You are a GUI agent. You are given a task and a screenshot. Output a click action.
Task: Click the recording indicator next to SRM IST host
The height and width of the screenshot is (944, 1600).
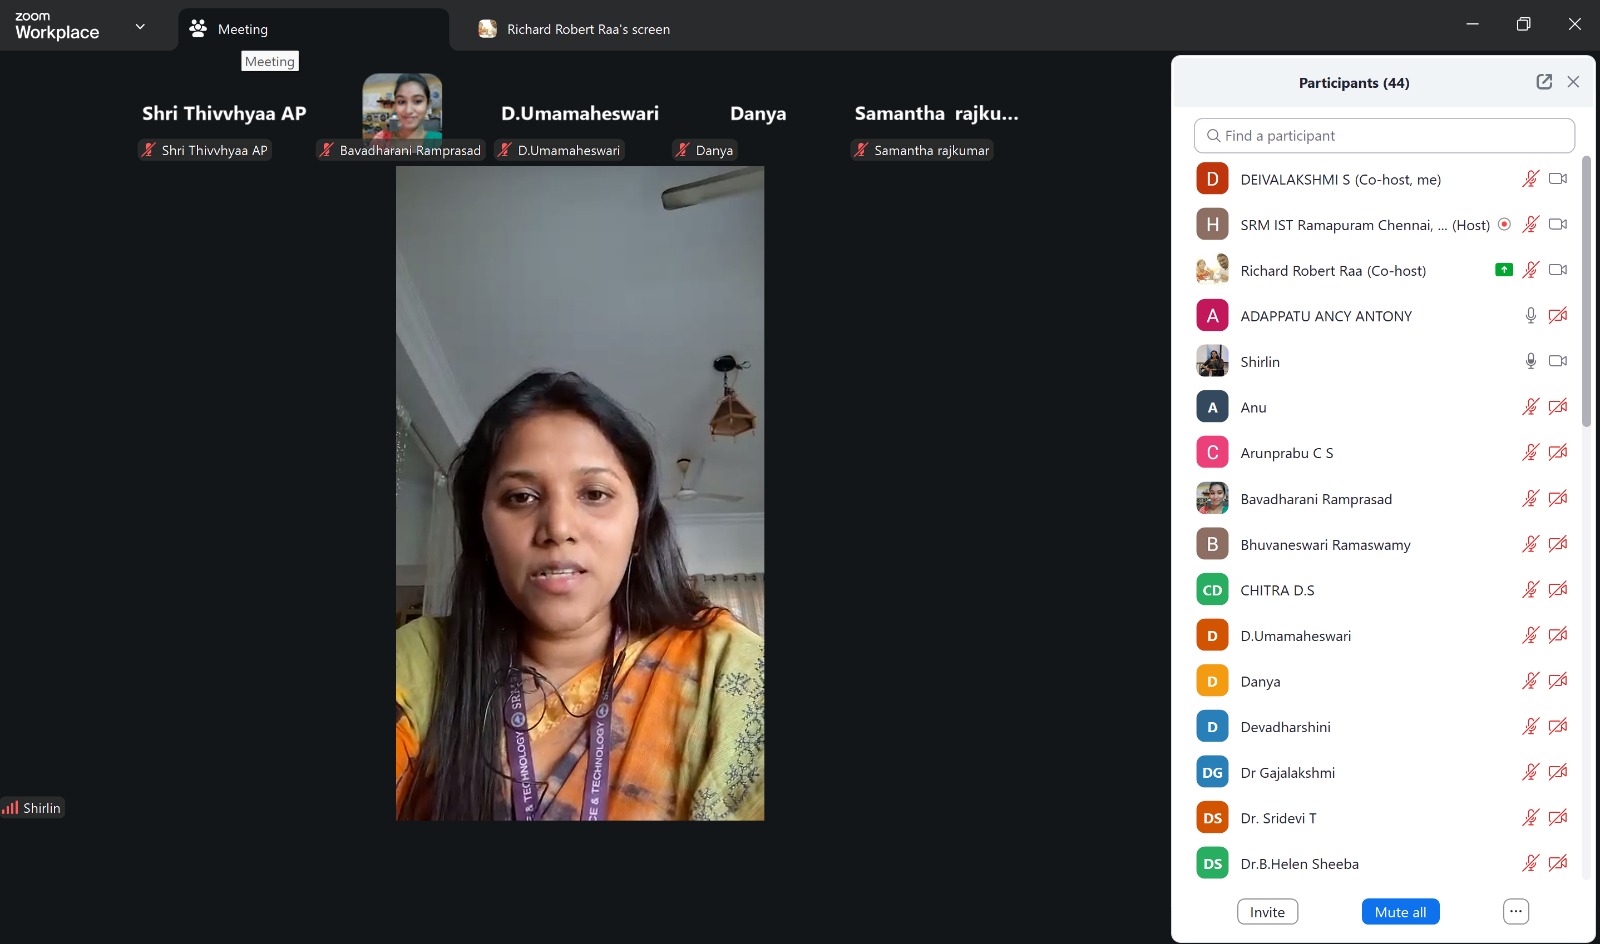point(1504,224)
